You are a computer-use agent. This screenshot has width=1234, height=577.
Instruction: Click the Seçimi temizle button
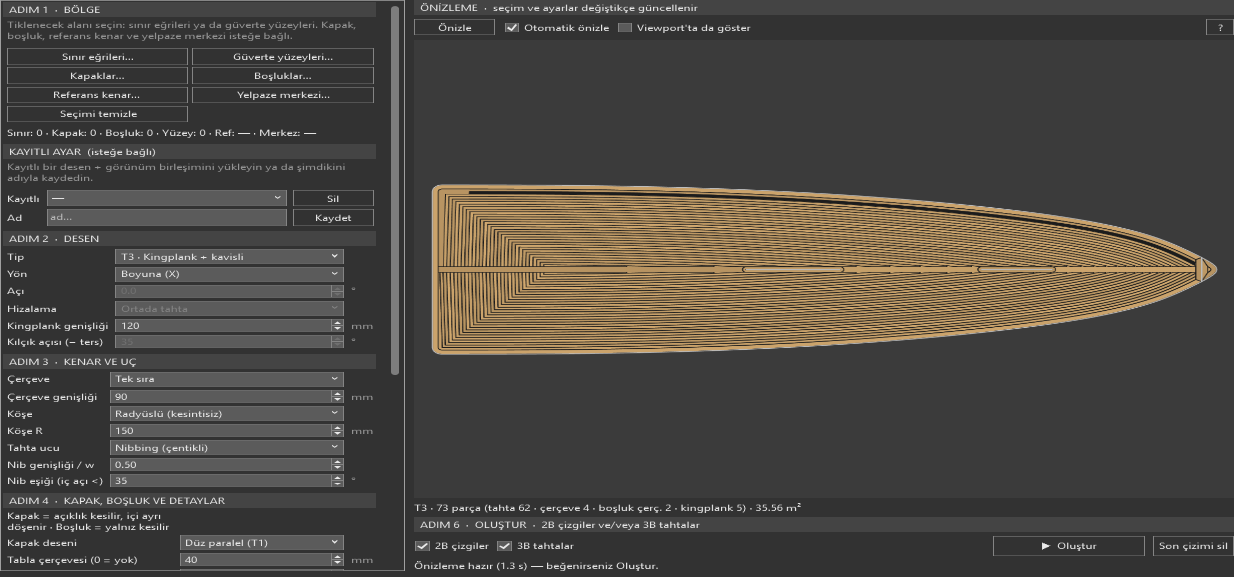coord(97,114)
